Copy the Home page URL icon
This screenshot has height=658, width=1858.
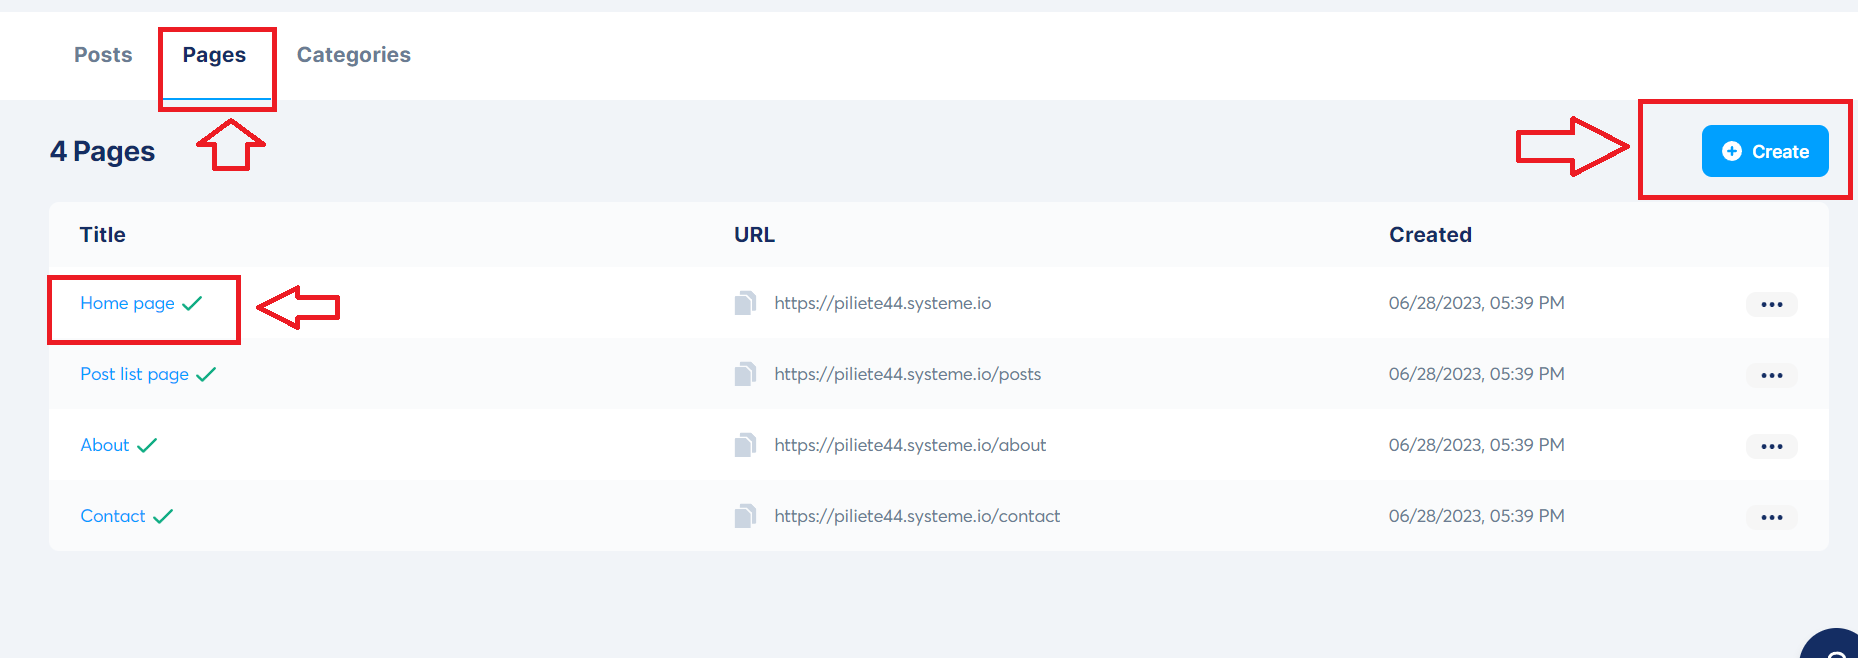pos(745,303)
